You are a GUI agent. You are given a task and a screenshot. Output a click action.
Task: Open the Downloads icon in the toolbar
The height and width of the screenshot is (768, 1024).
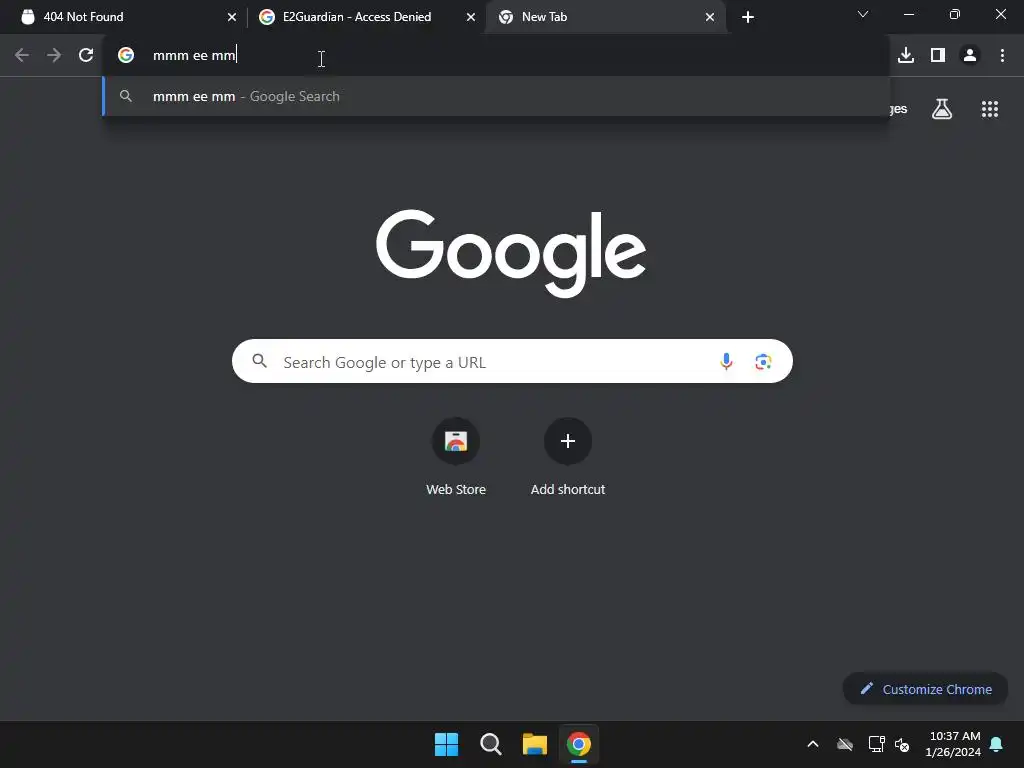906,56
